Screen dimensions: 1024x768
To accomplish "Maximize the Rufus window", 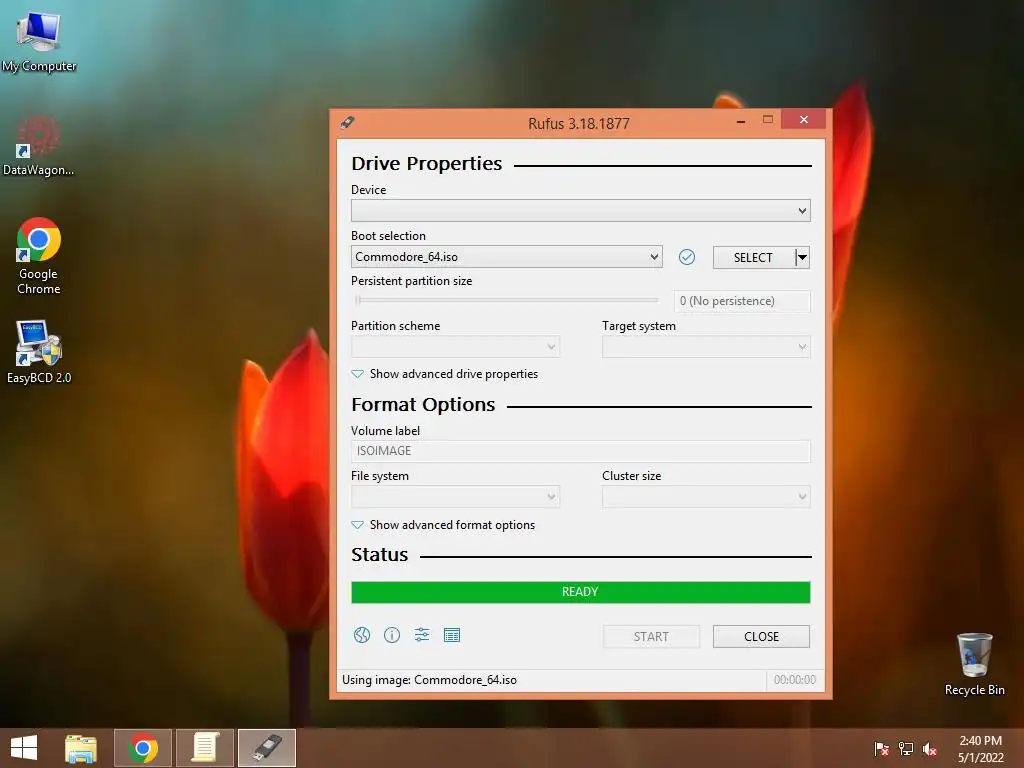I will tap(768, 120).
